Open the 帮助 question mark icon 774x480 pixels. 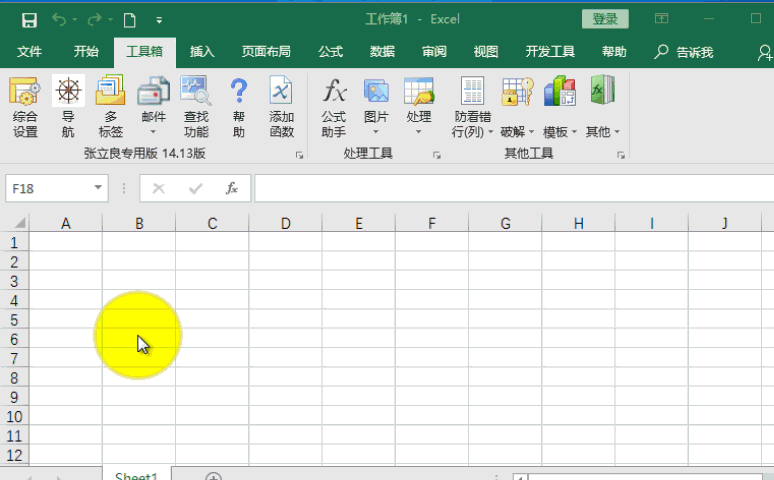(239, 107)
